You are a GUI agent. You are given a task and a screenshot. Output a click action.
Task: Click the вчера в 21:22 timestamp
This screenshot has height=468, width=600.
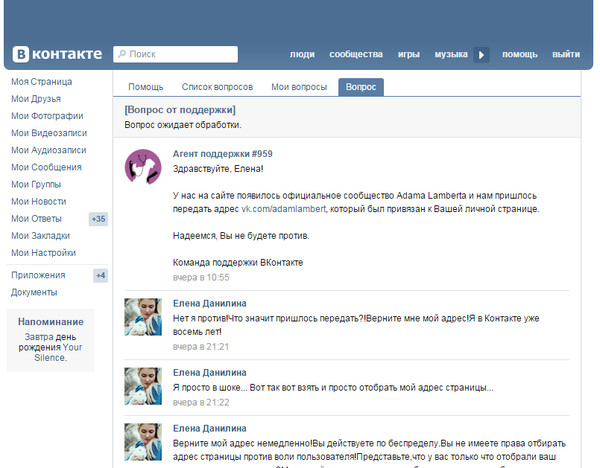201,403
